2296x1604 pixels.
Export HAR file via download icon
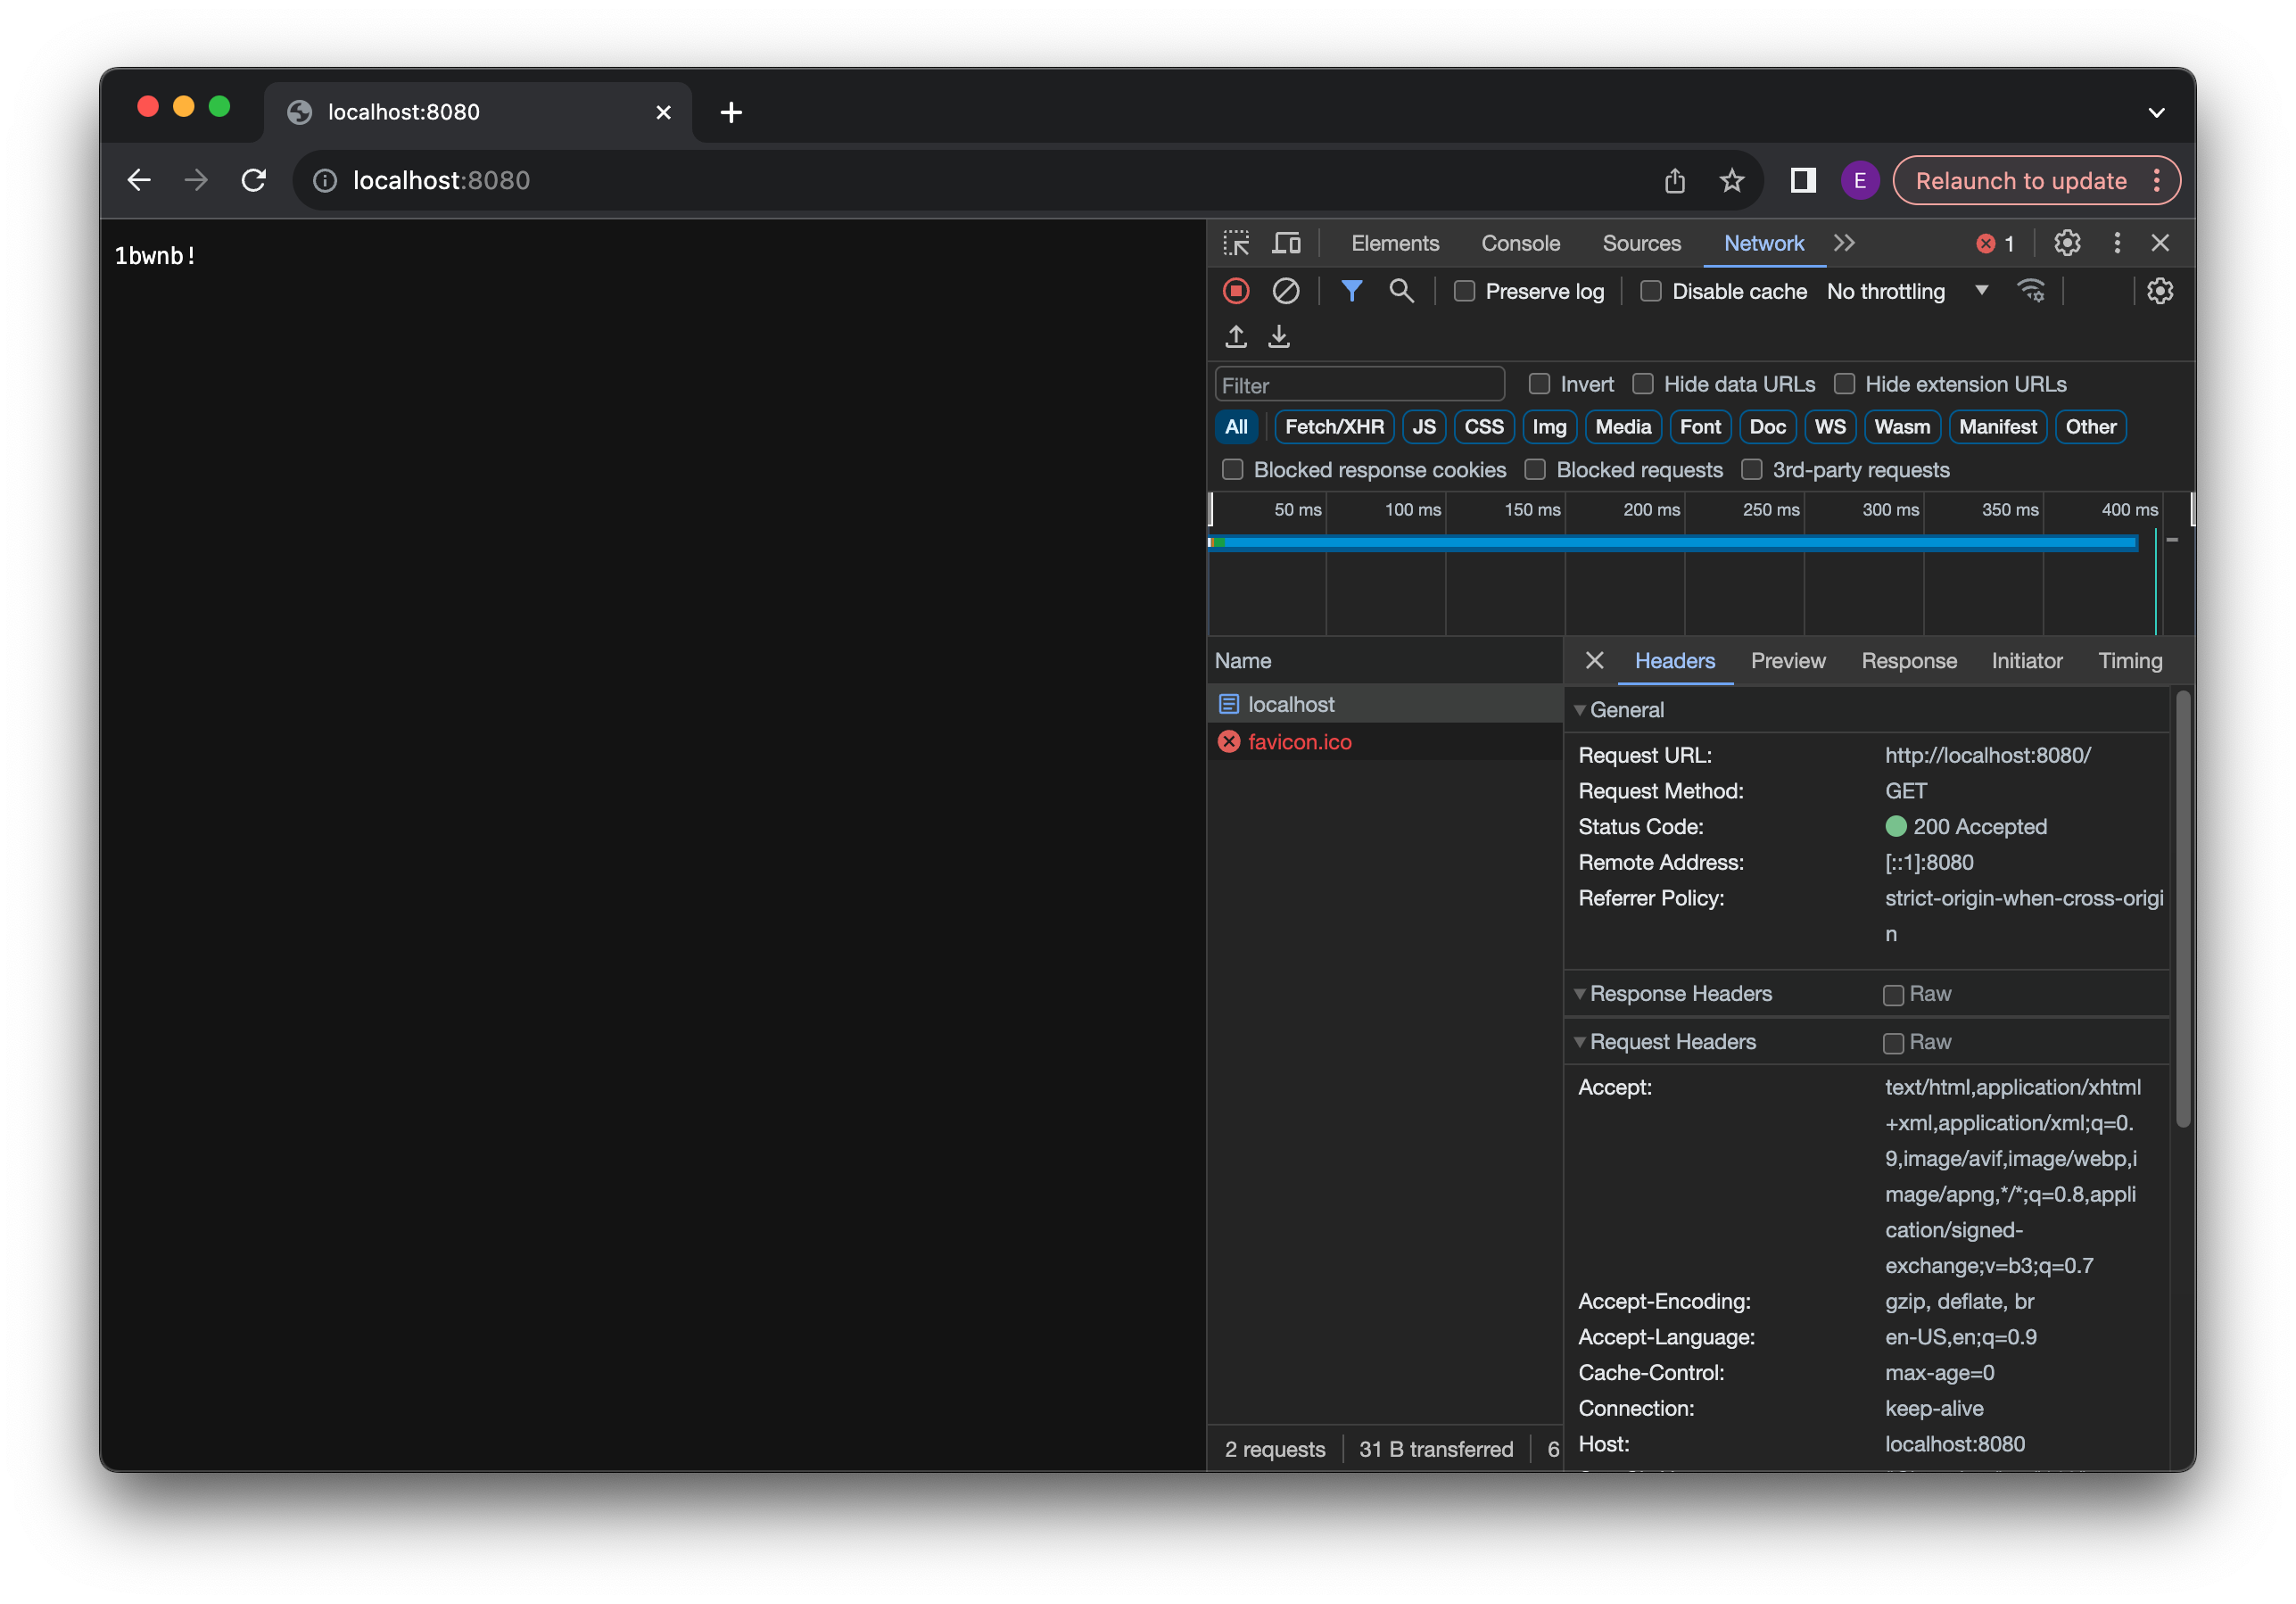coord(1280,337)
